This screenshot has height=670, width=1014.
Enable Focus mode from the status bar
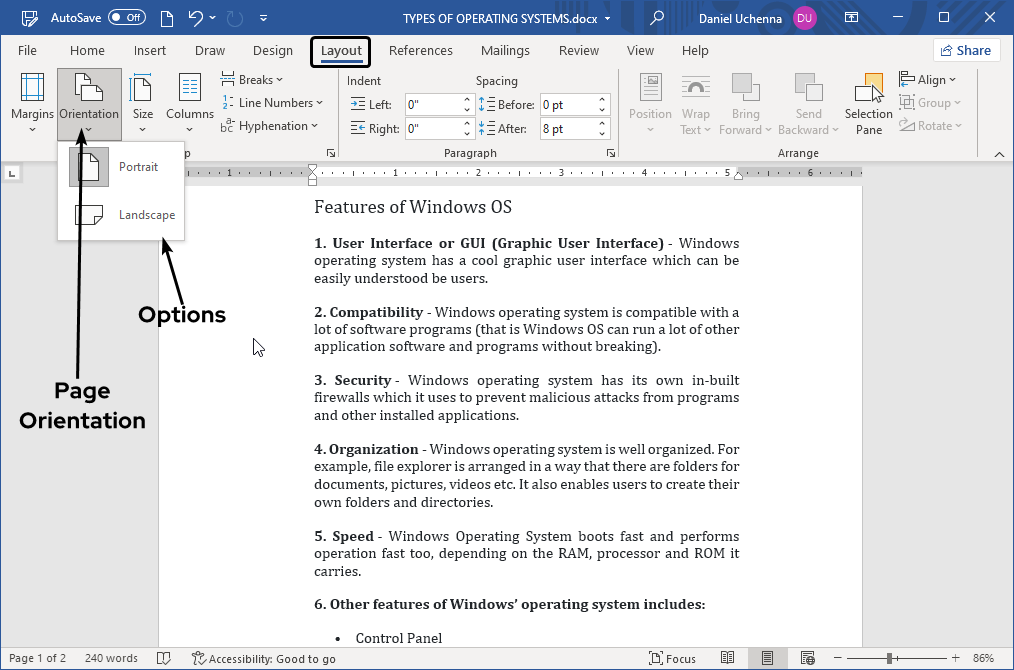click(674, 657)
